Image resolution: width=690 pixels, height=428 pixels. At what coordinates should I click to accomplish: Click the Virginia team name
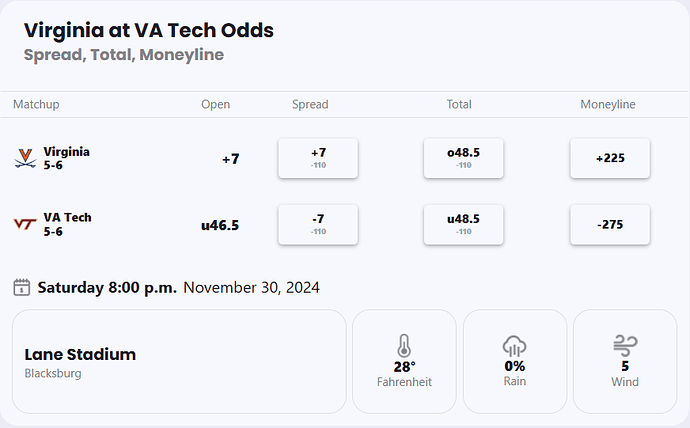pos(67,152)
